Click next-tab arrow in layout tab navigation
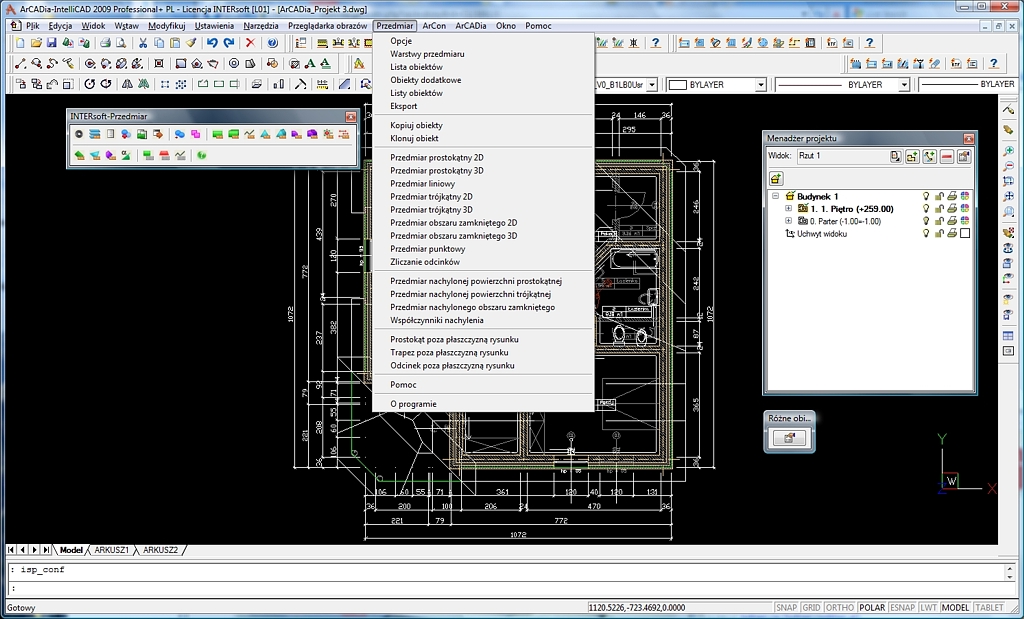Viewport: 1024px width, 619px height. (35, 550)
